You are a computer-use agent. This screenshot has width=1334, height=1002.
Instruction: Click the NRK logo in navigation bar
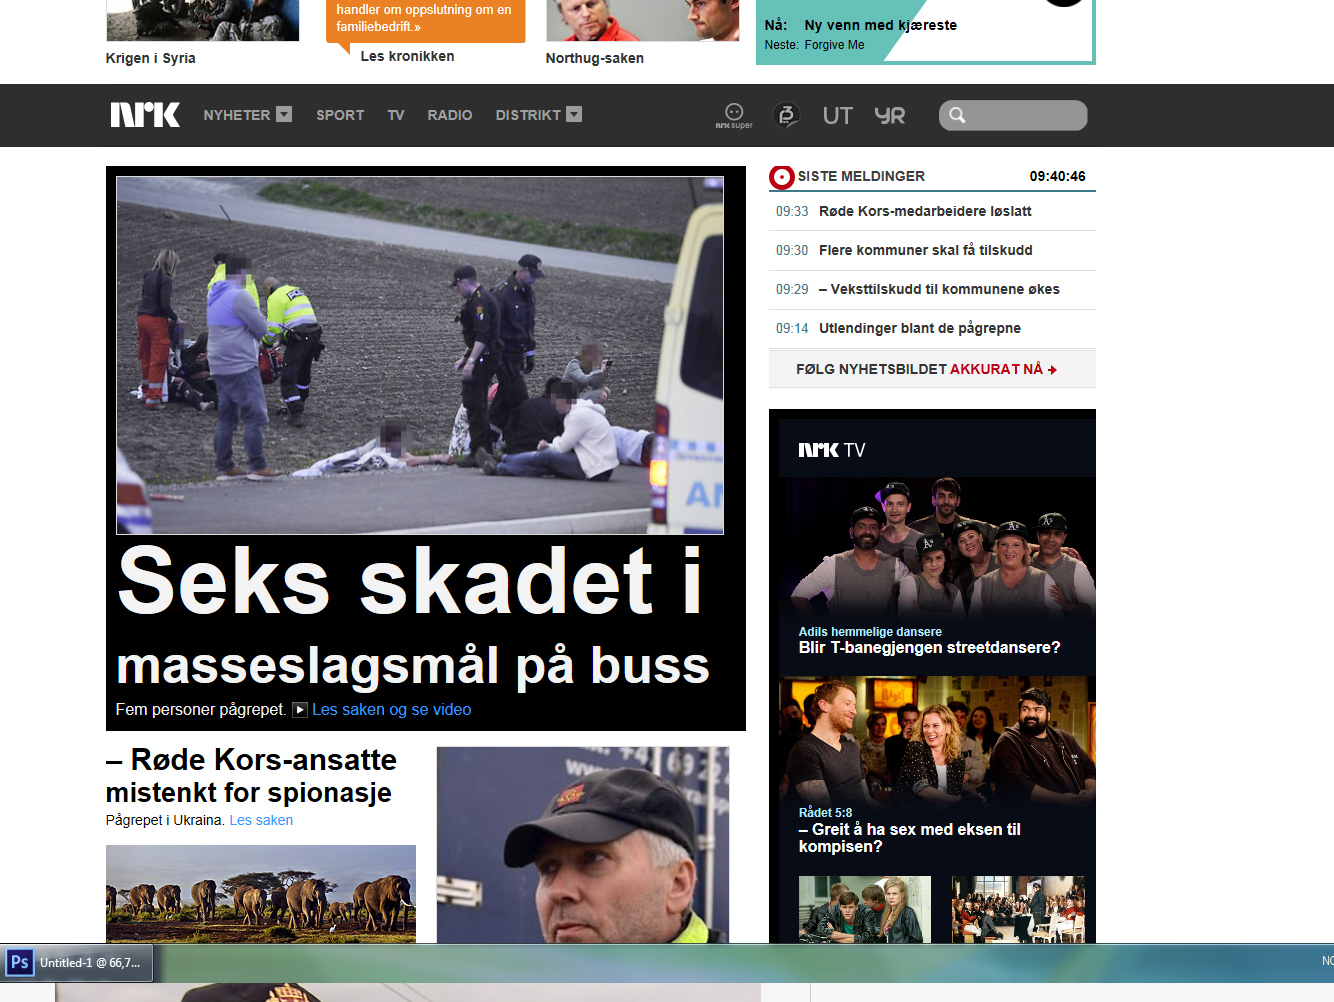(145, 115)
